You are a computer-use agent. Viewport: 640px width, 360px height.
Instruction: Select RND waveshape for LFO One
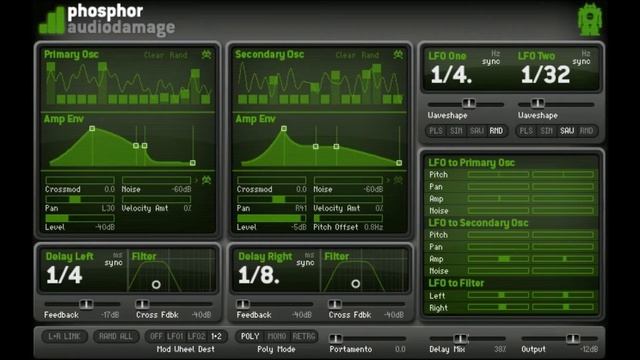coord(496,131)
